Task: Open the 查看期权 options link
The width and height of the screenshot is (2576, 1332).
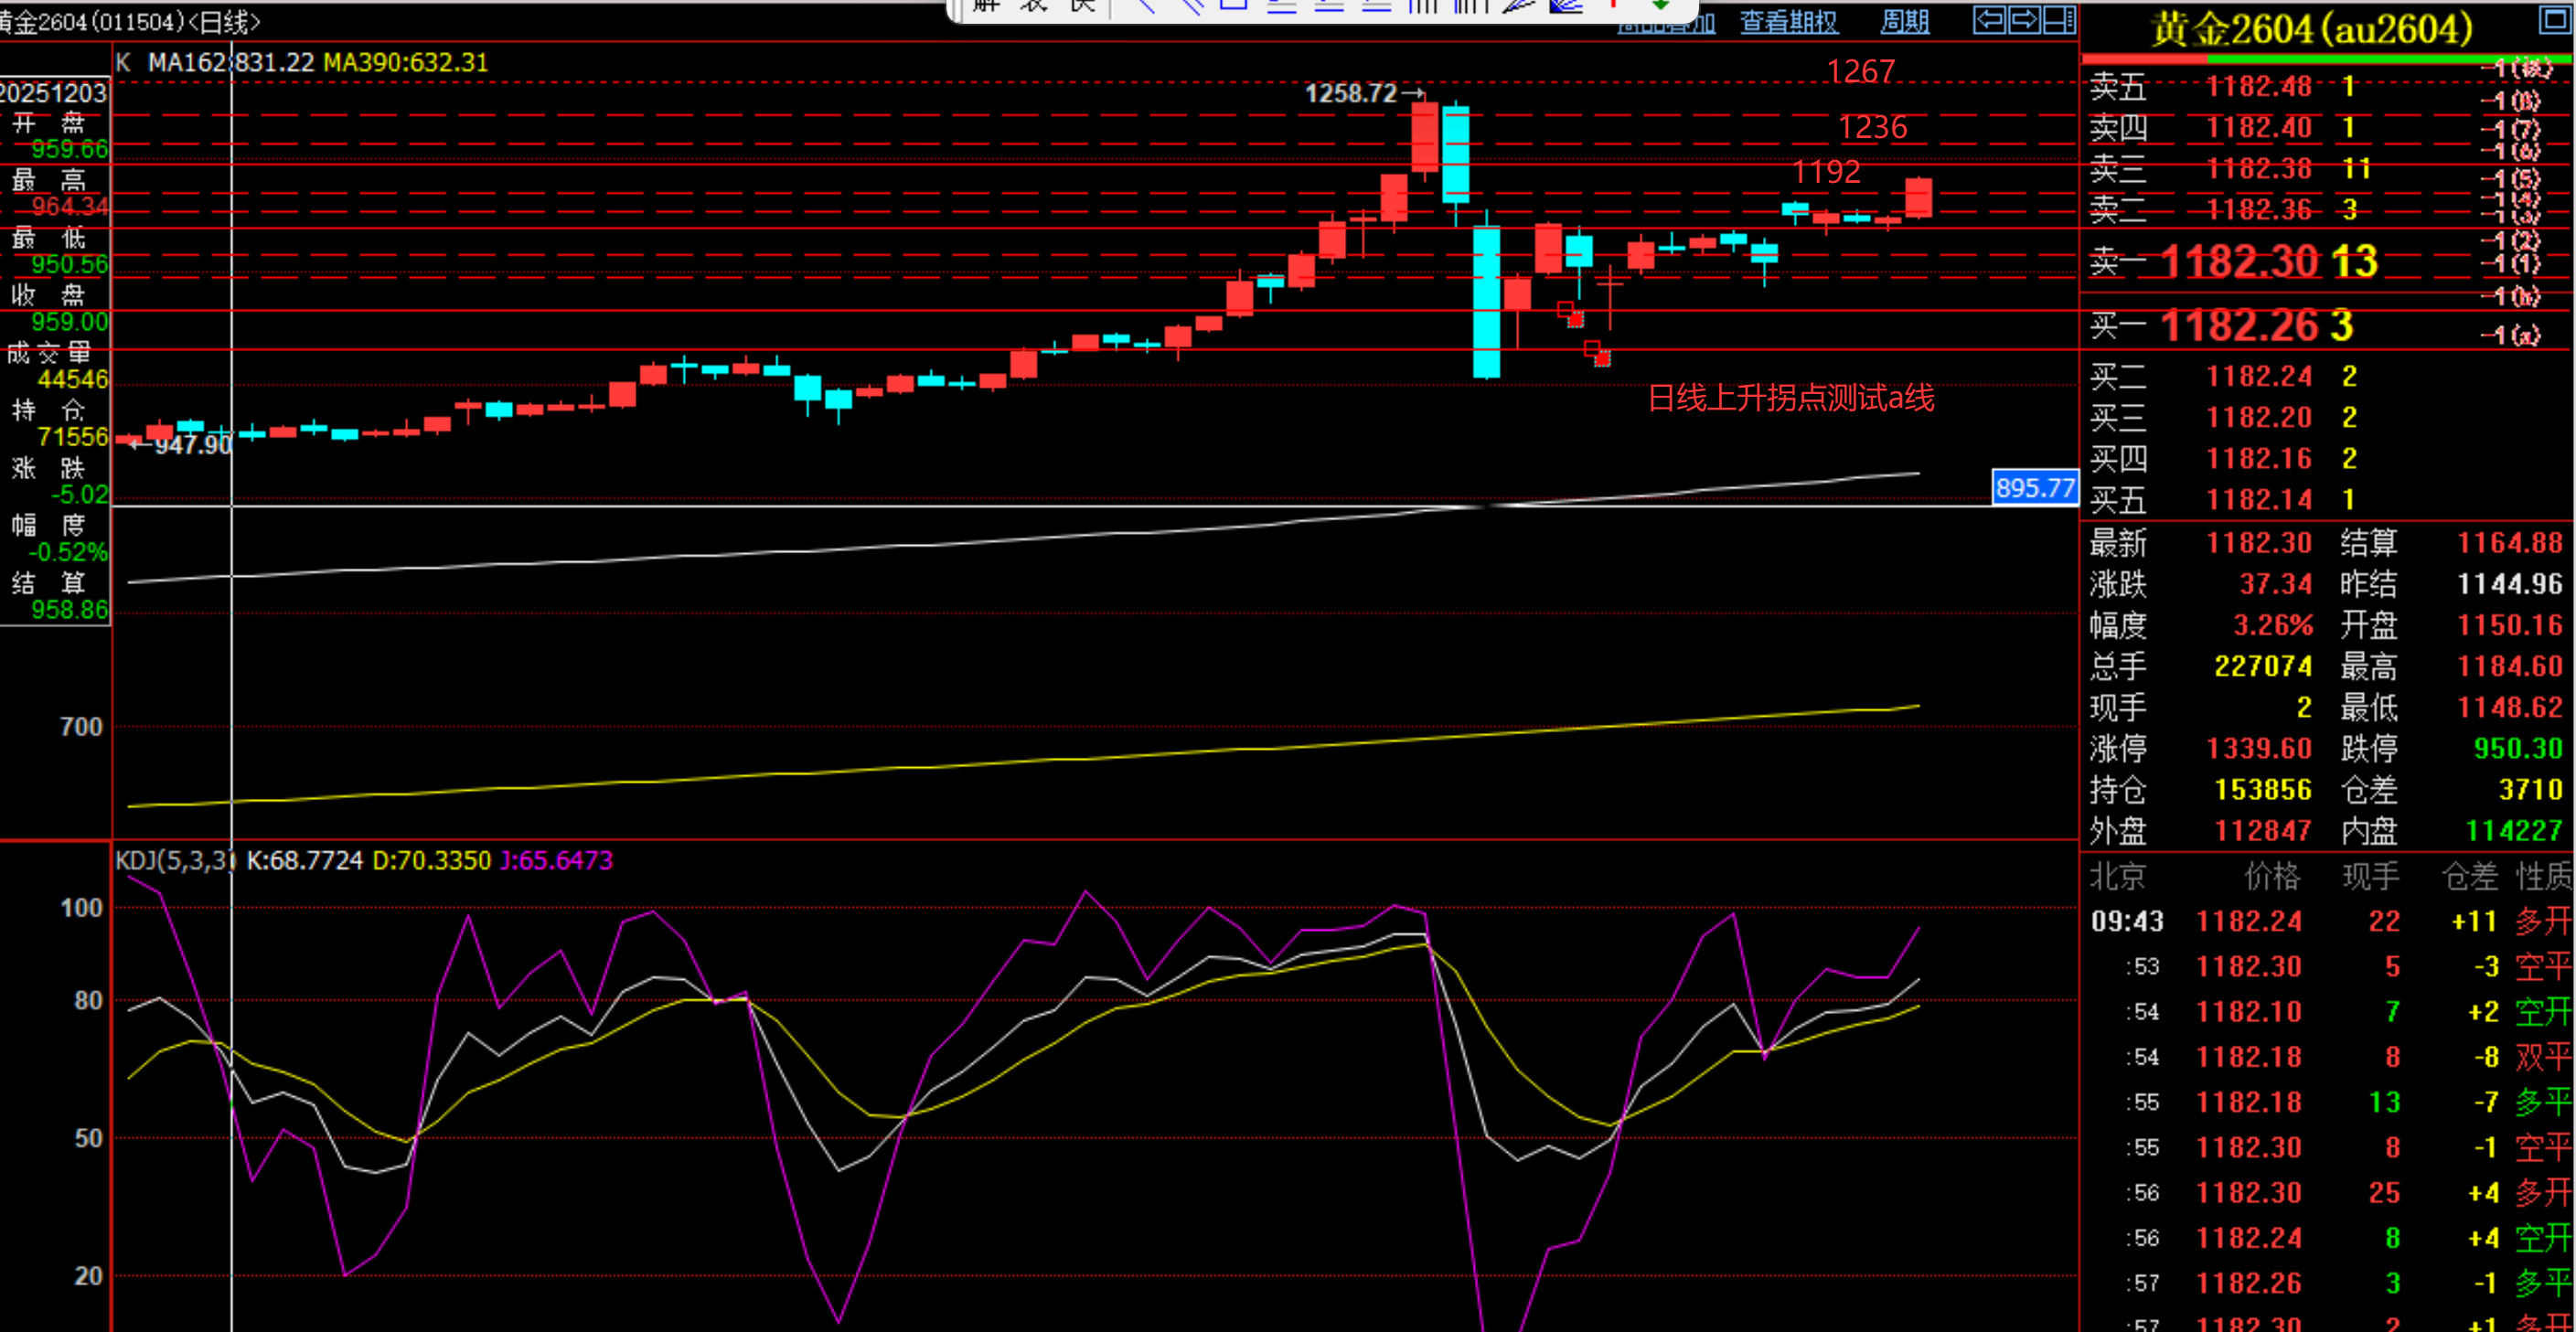Action: (x=1789, y=22)
